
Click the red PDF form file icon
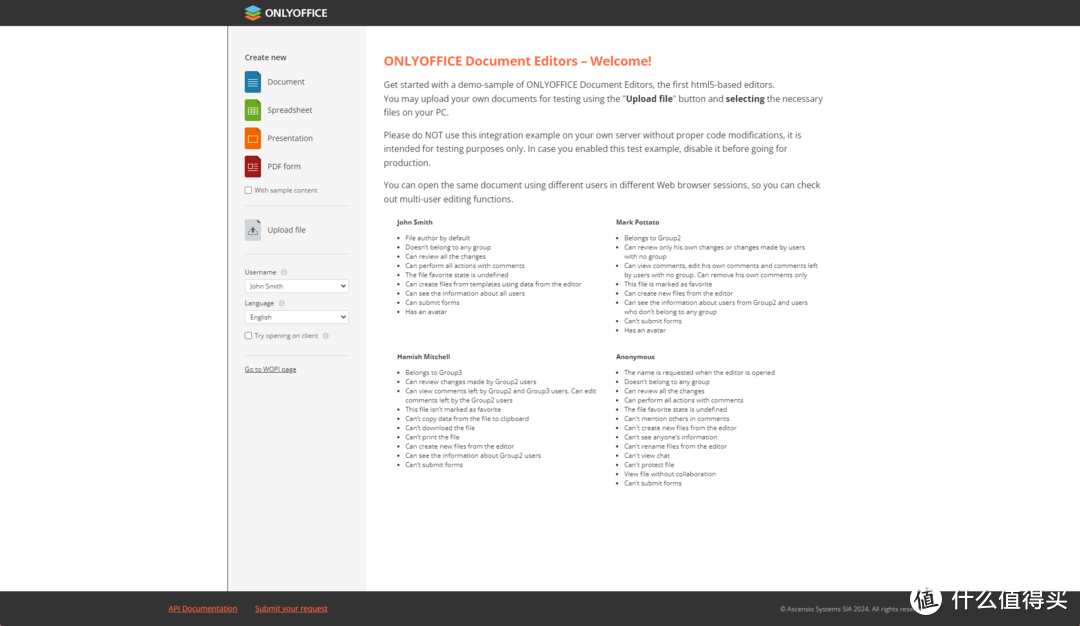click(253, 167)
